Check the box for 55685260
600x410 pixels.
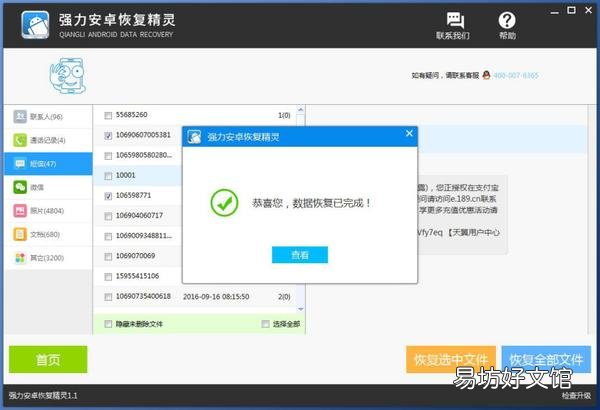pos(108,115)
